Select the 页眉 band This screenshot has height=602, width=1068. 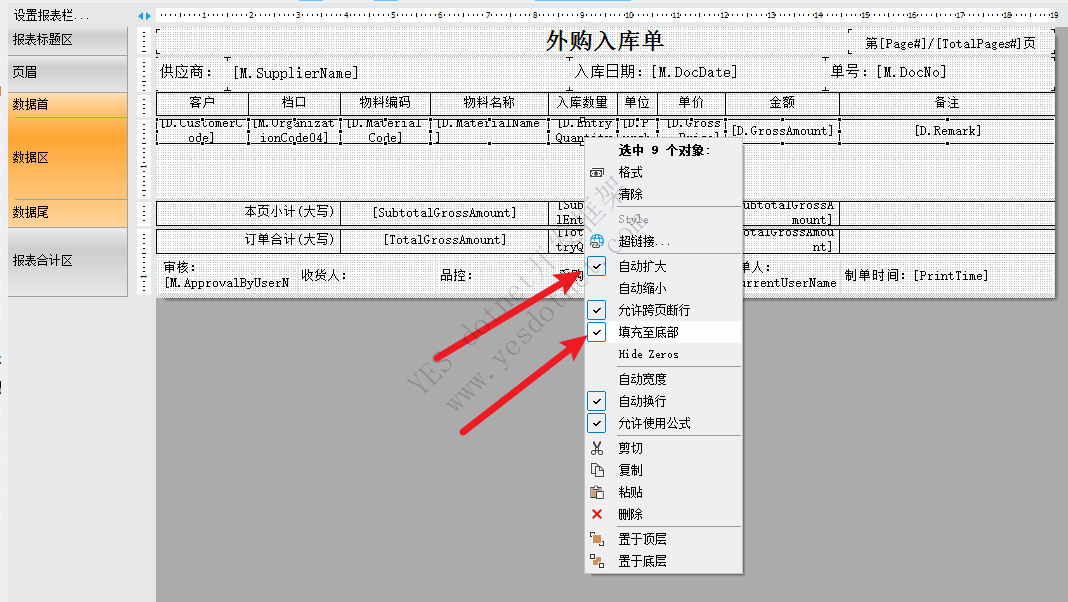click(x=67, y=73)
